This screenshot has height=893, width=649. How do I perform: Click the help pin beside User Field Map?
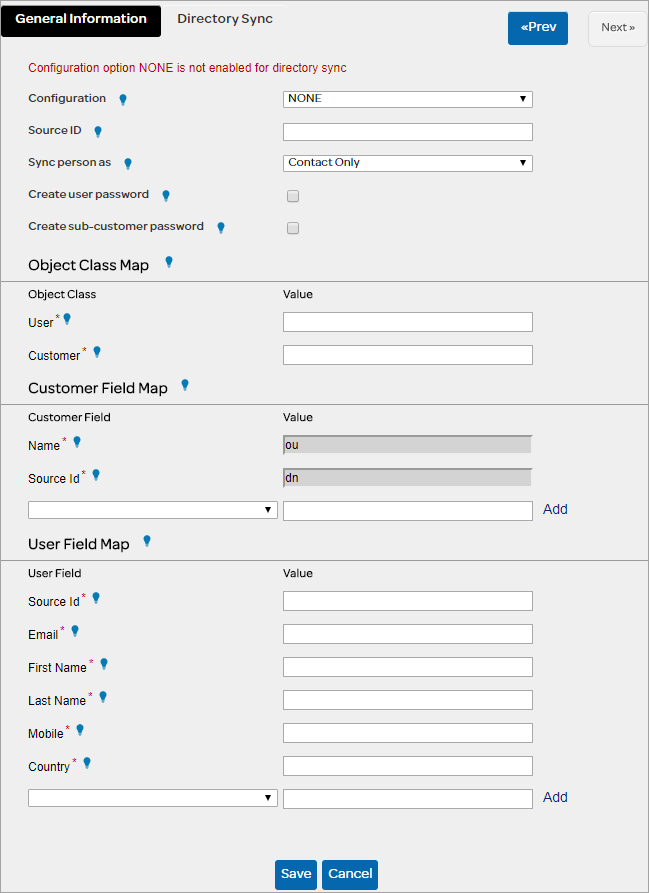pos(147,541)
